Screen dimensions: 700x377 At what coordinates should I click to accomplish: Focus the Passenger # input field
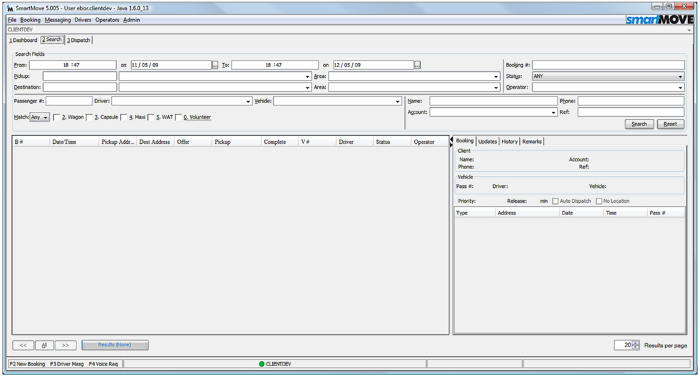coord(69,101)
